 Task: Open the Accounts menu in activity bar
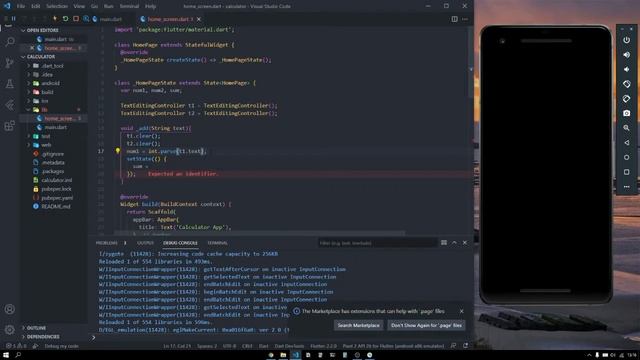(x=10, y=309)
